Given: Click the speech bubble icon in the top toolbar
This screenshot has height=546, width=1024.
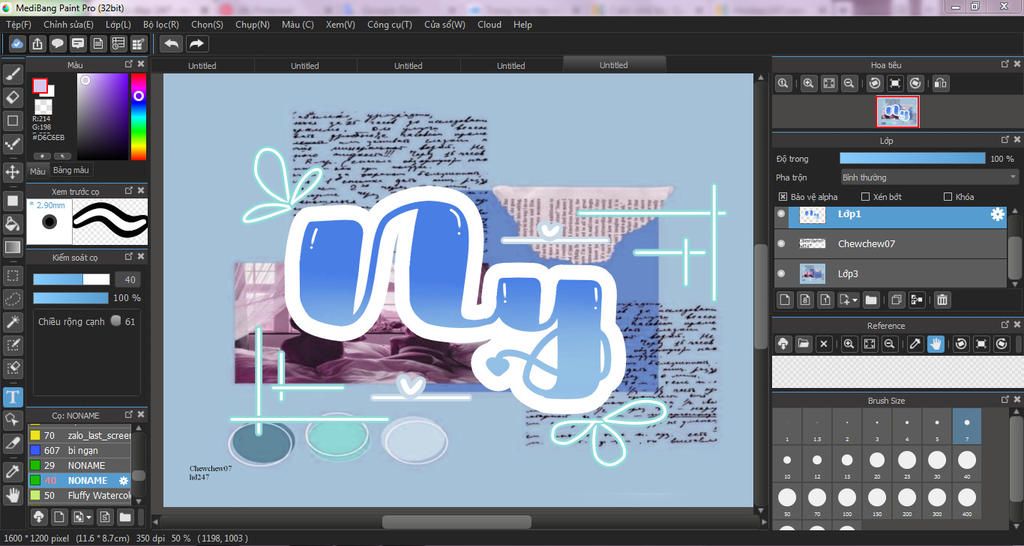Looking at the screenshot, I should pos(57,44).
